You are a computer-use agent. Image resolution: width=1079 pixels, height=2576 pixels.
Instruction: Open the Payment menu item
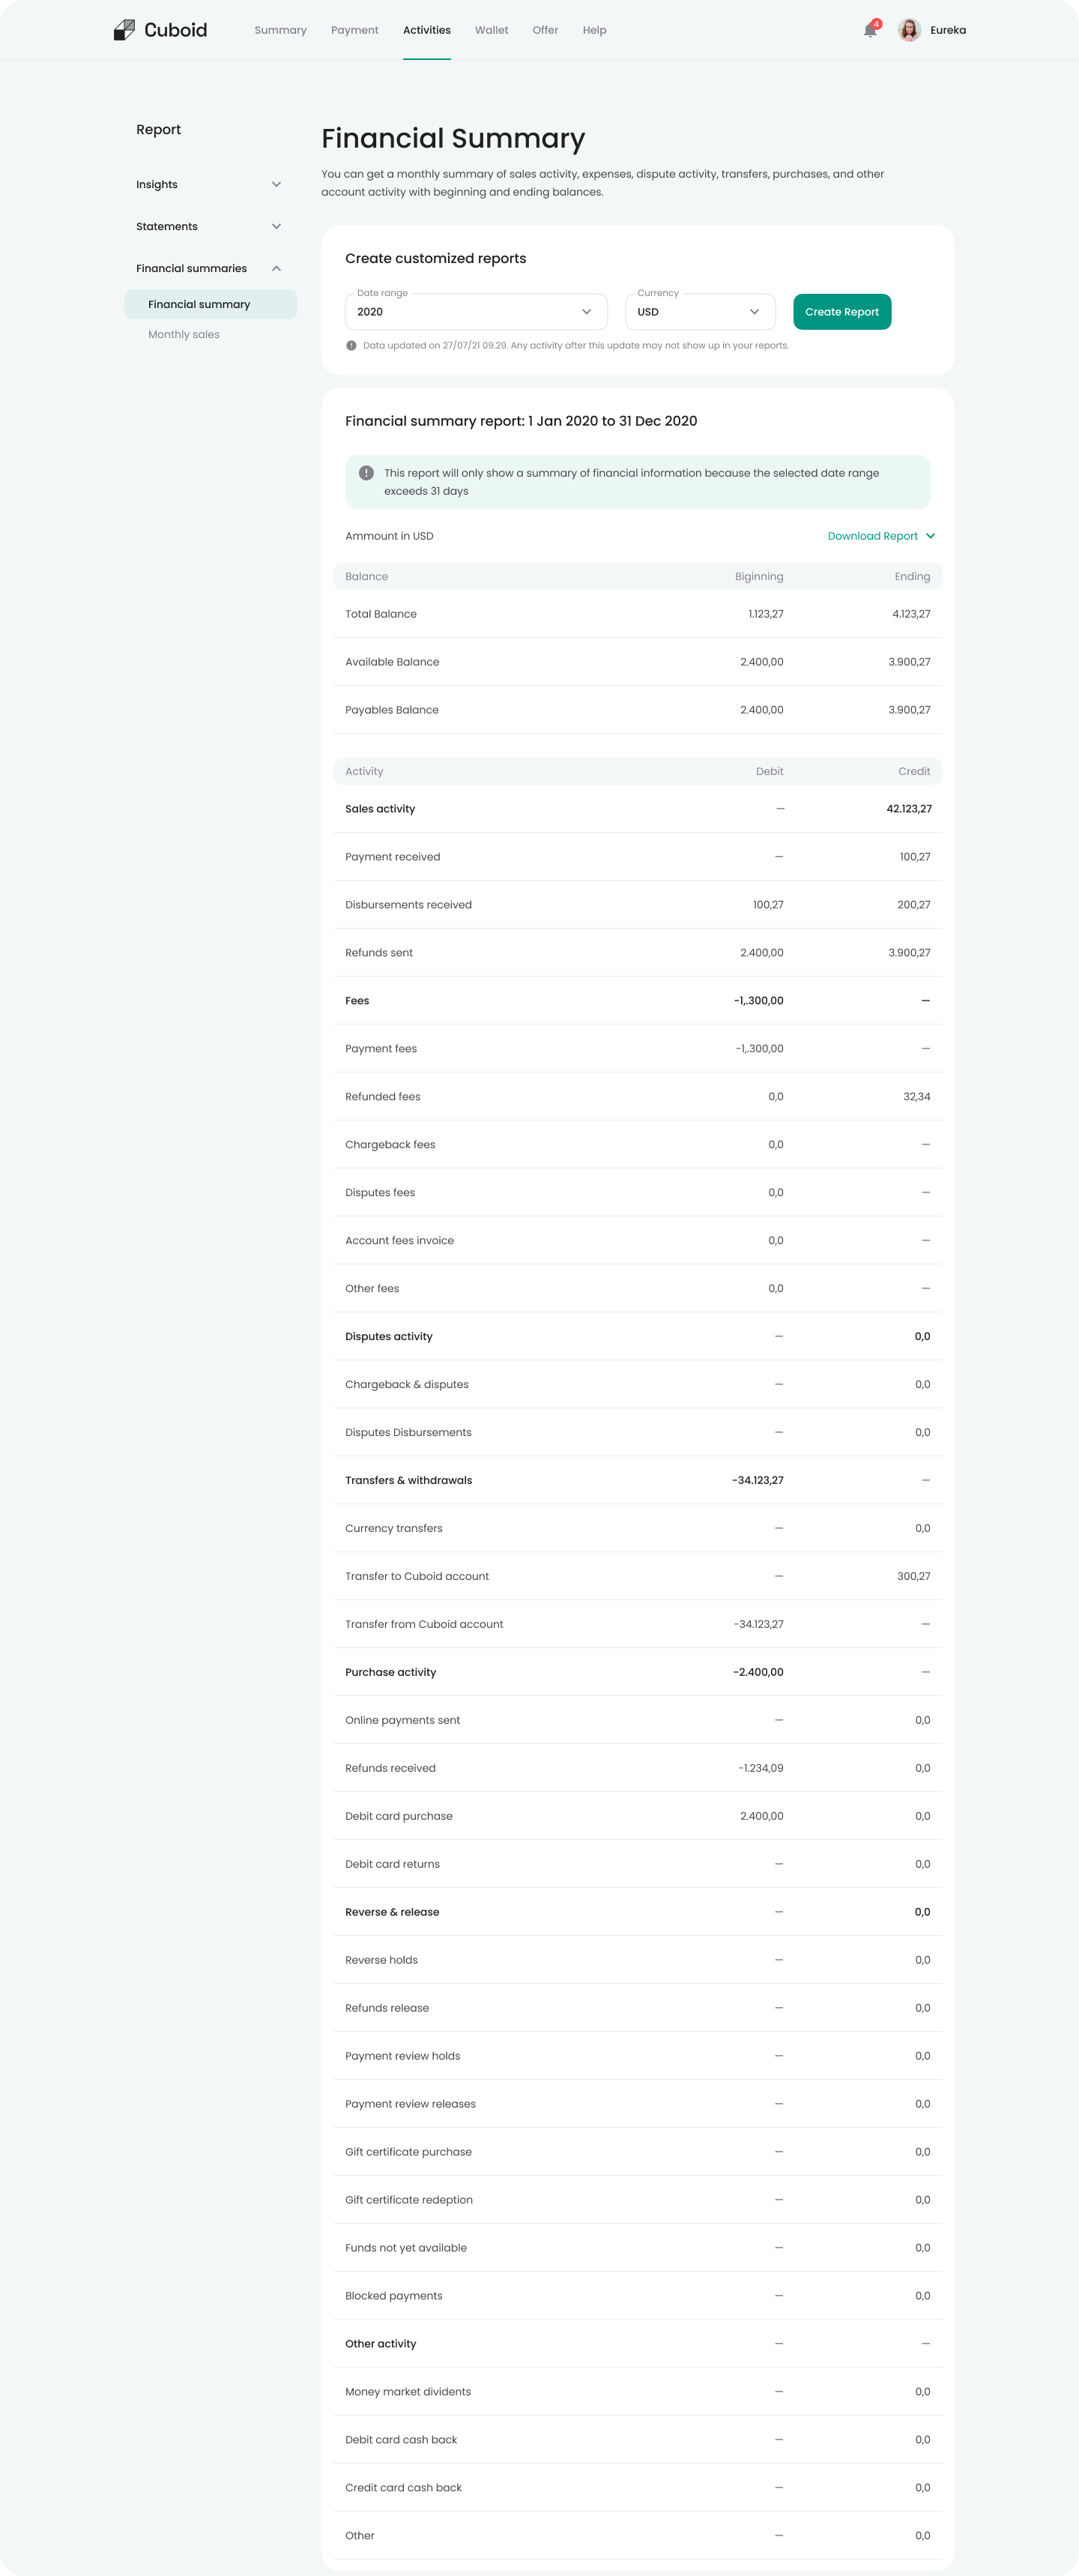pyautogui.click(x=354, y=30)
